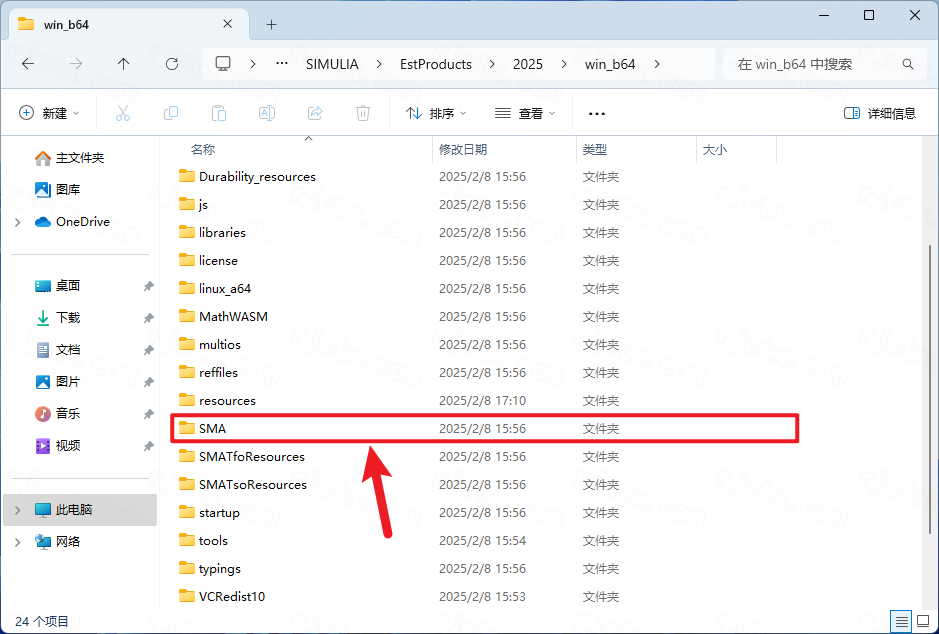Select the VCRedist10 folder

pos(222,597)
